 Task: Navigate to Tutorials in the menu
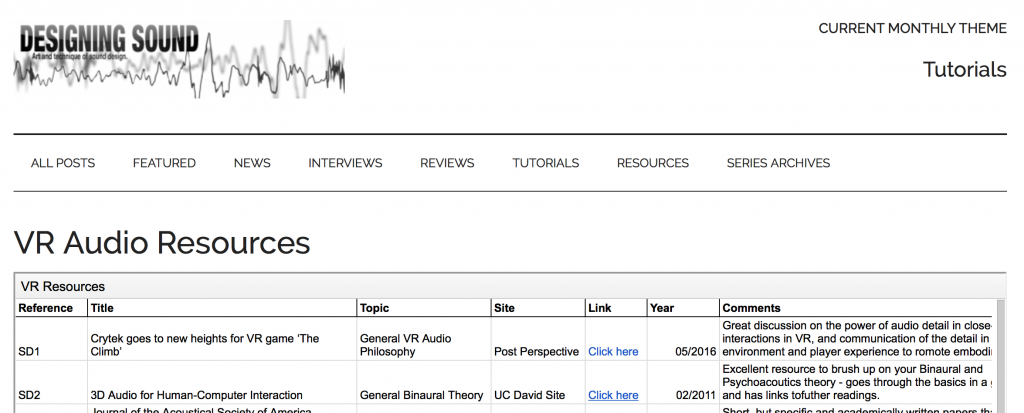tap(545, 163)
